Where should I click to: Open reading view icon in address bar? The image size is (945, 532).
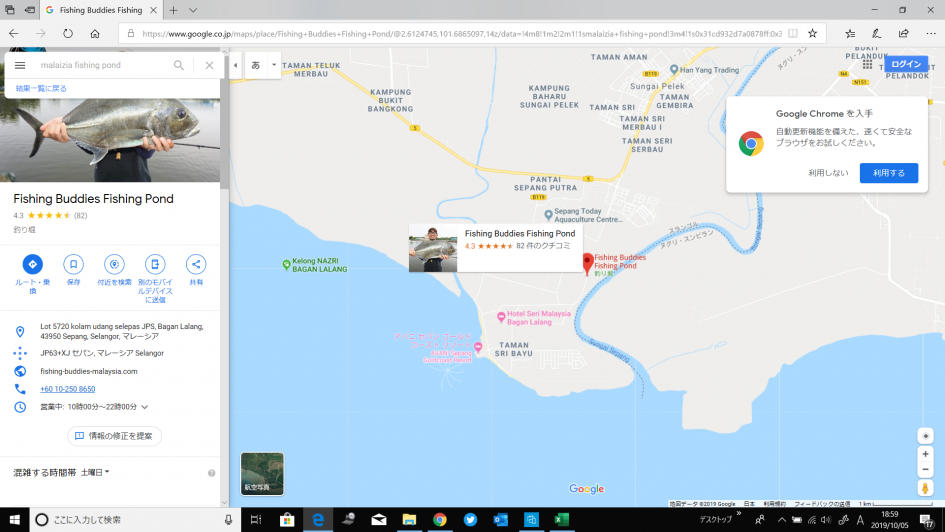[x=793, y=34]
